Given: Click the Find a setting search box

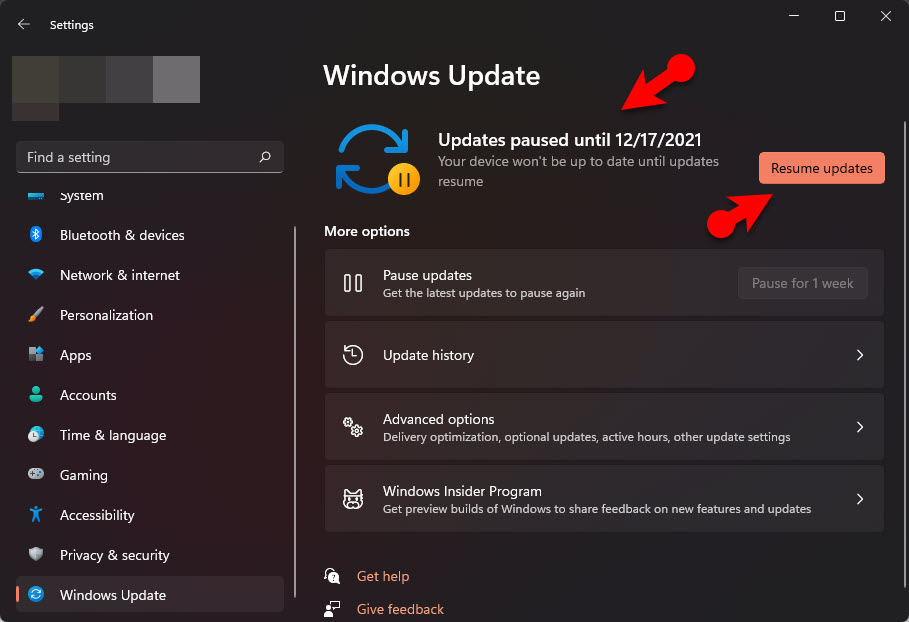Looking at the screenshot, I should point(150,157).
